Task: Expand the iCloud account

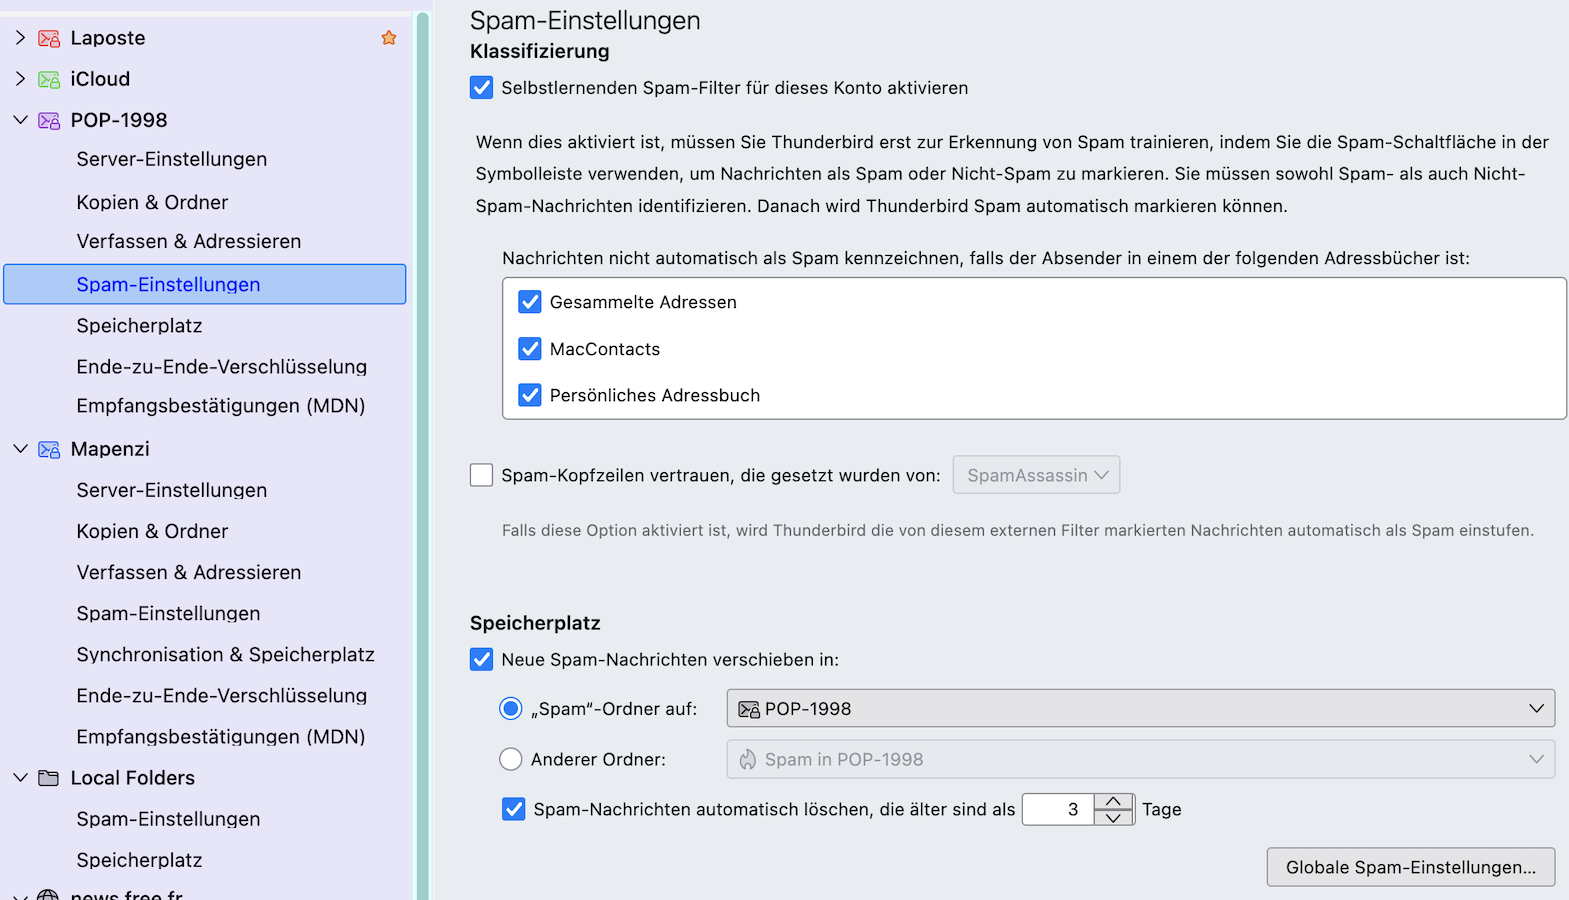Action: [x=20, y=79]
